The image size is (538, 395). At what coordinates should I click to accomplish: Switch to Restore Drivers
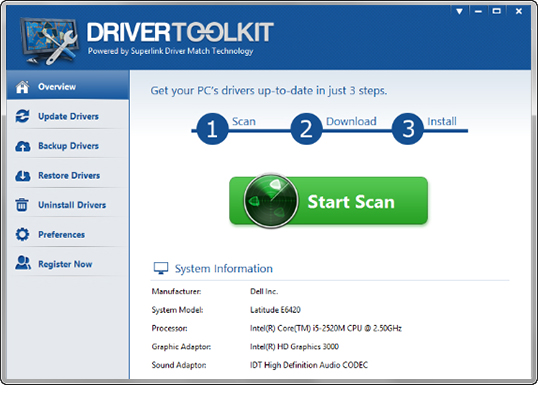pos(68,175)
